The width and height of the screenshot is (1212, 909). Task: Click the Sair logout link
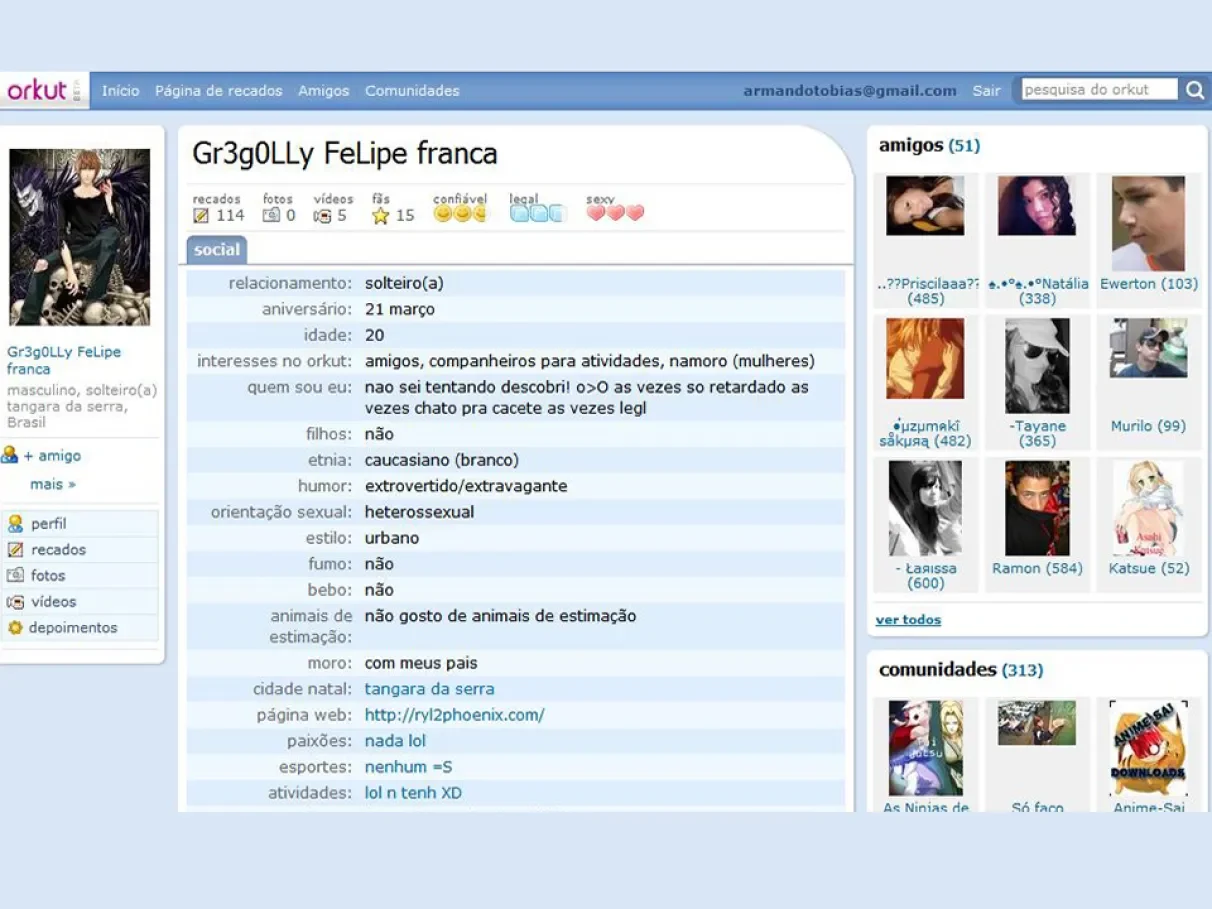pyautogui.click(x=986, y=90)
